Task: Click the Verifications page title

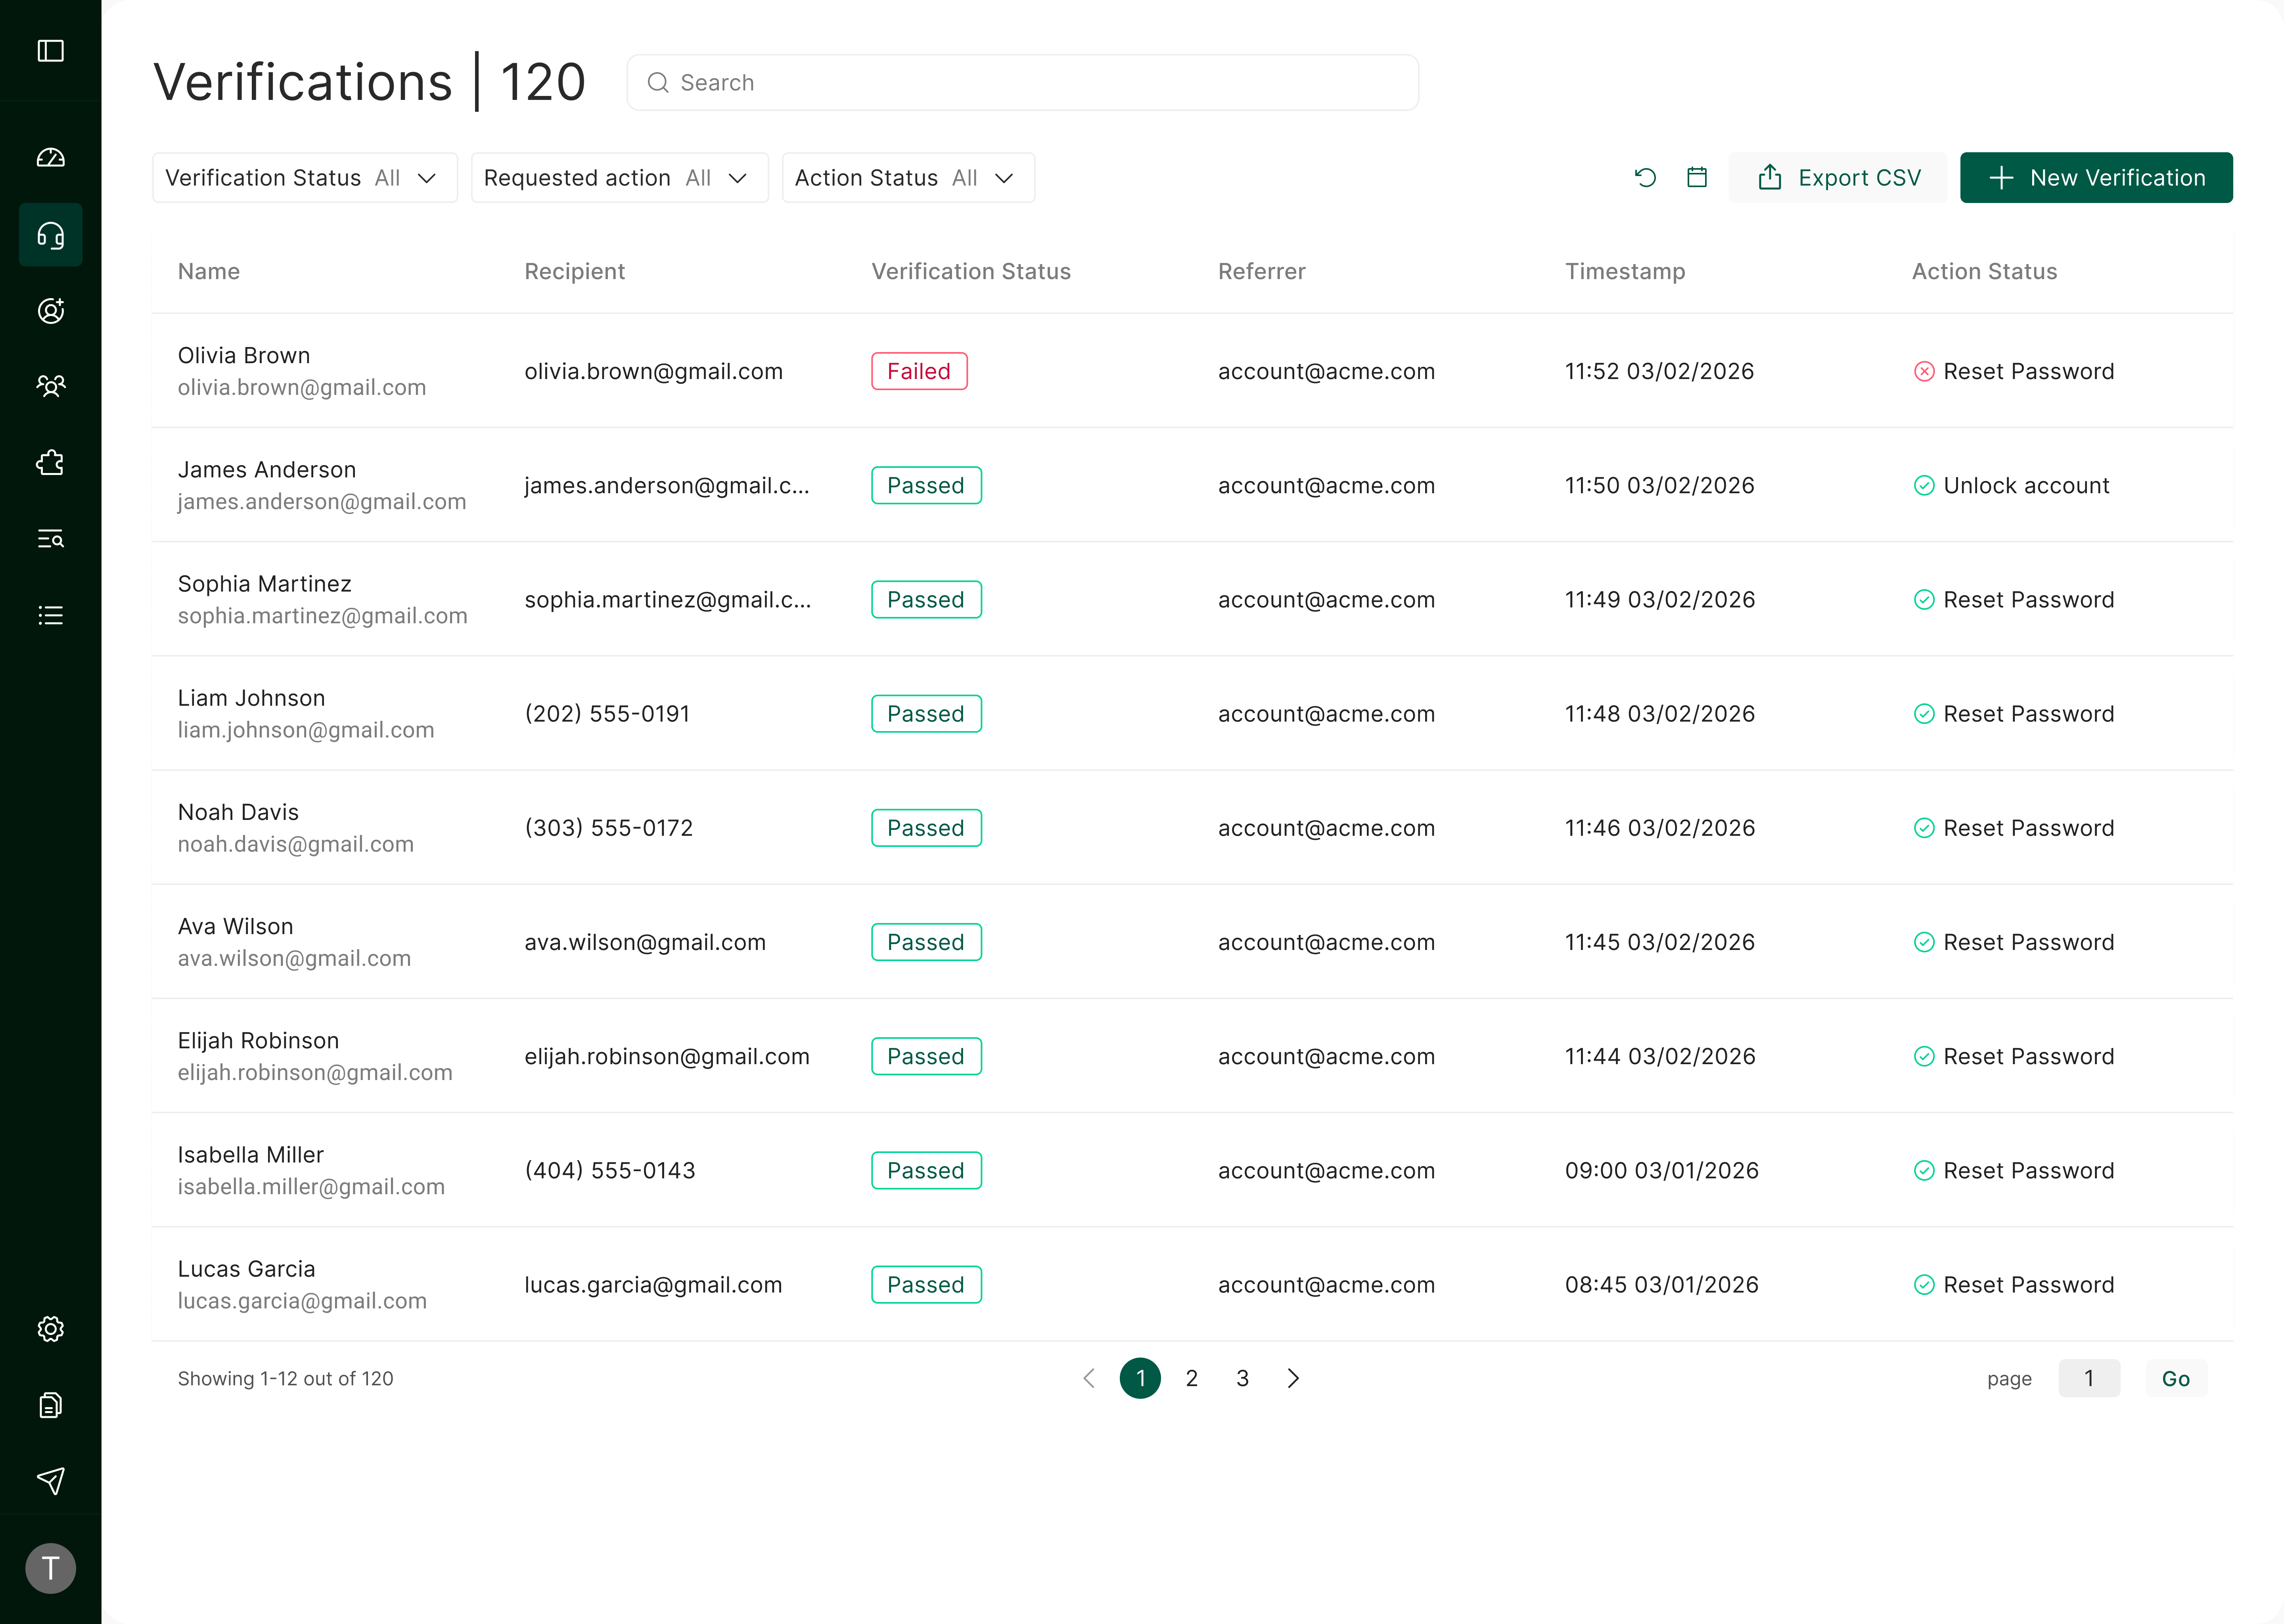Action: point(303,82)
